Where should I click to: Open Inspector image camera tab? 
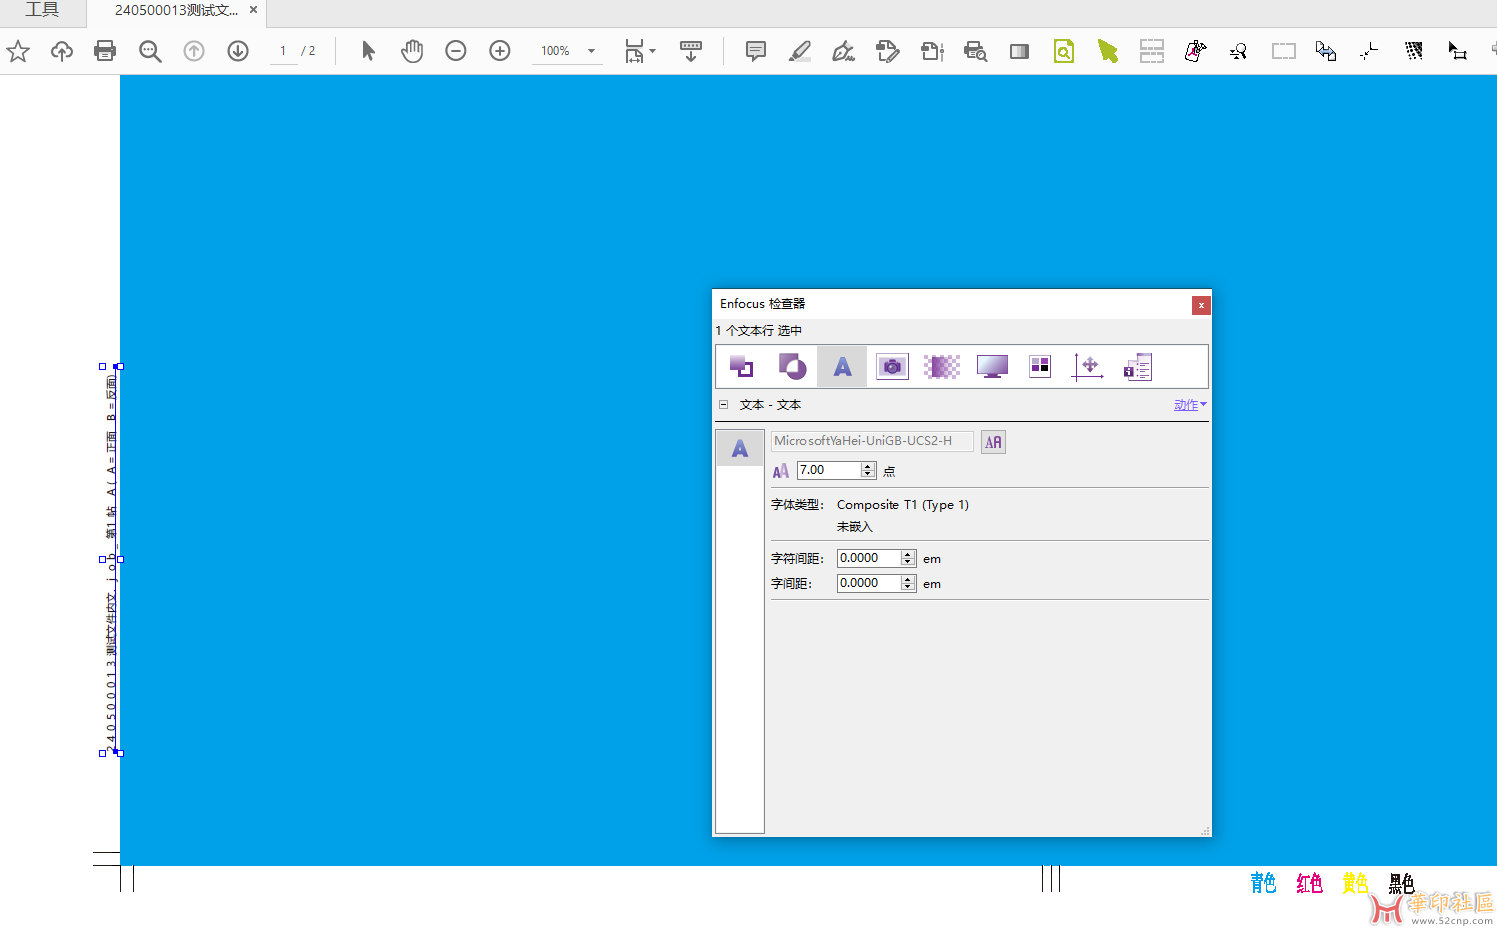tap(892, 367)
